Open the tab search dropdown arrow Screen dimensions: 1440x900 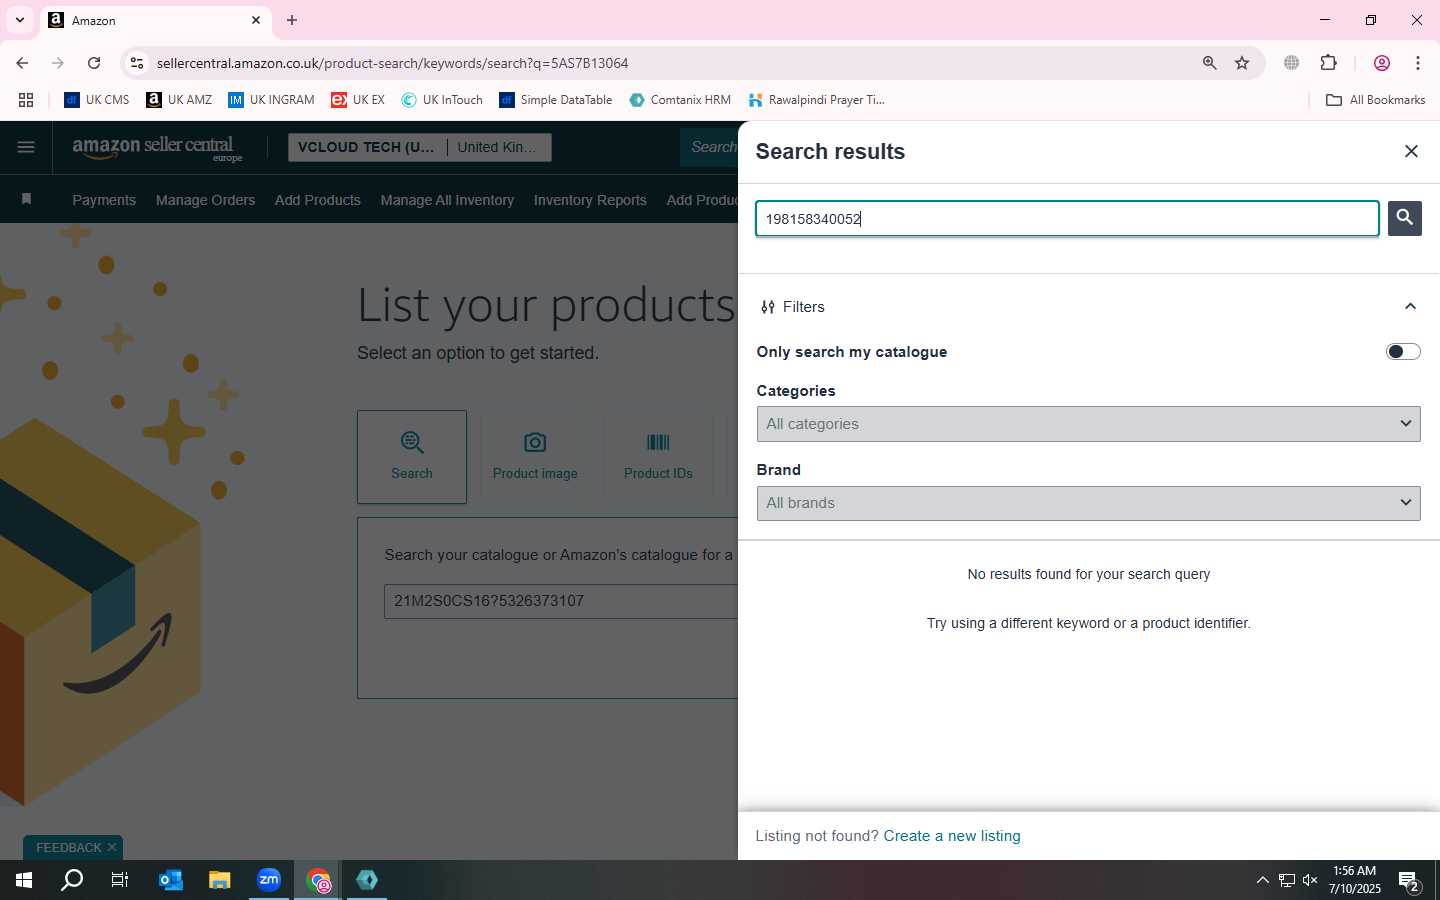click(19, 20)
